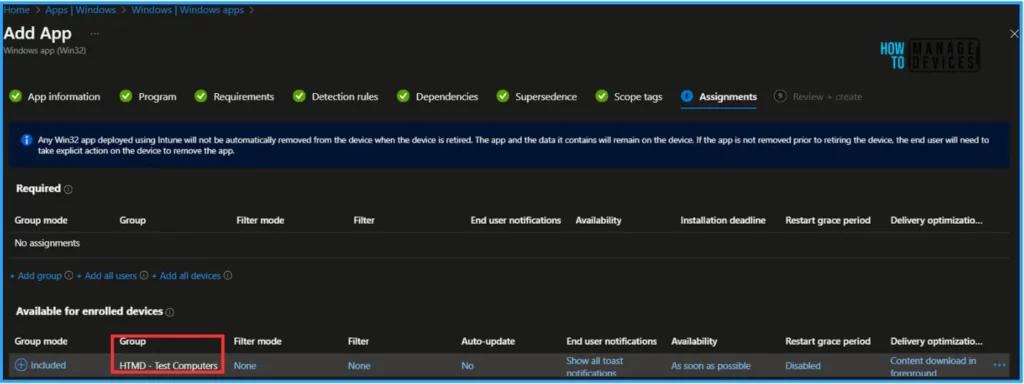Click the No assignments text in Required
1024x384 pixels.
point(47,243)
